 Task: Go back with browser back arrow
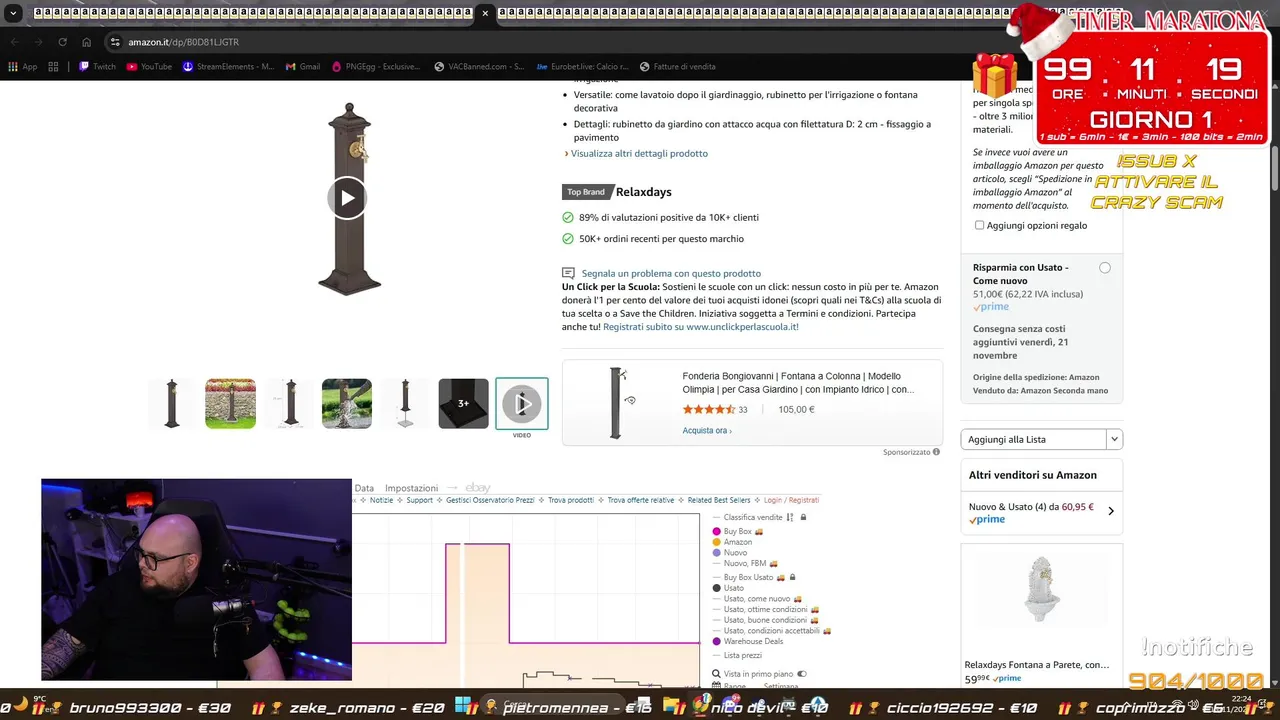coord(14,42)
